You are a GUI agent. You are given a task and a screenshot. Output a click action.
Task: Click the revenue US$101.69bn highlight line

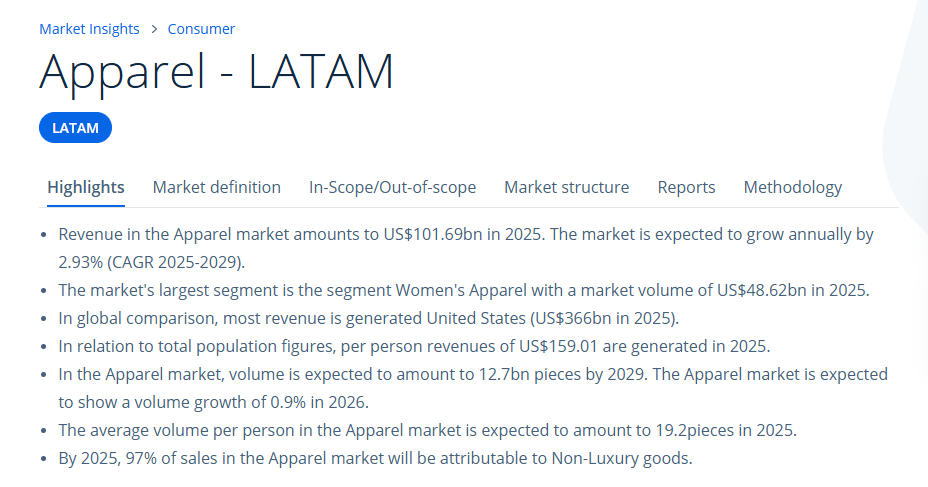(x=466, y=235)
